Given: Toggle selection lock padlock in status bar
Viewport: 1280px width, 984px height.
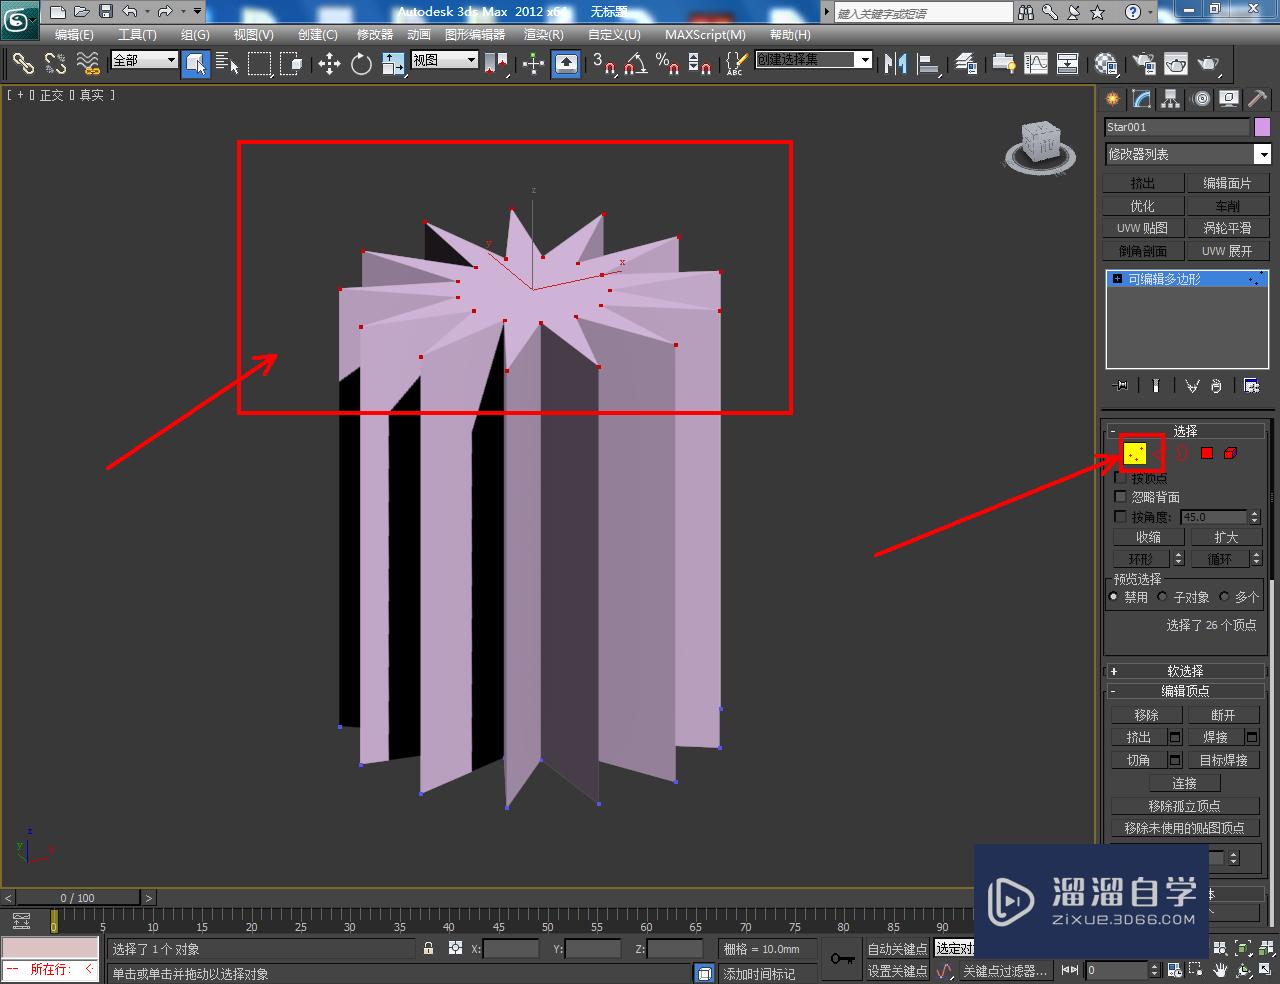Looking at the screenshot, I should coord(429,949).
